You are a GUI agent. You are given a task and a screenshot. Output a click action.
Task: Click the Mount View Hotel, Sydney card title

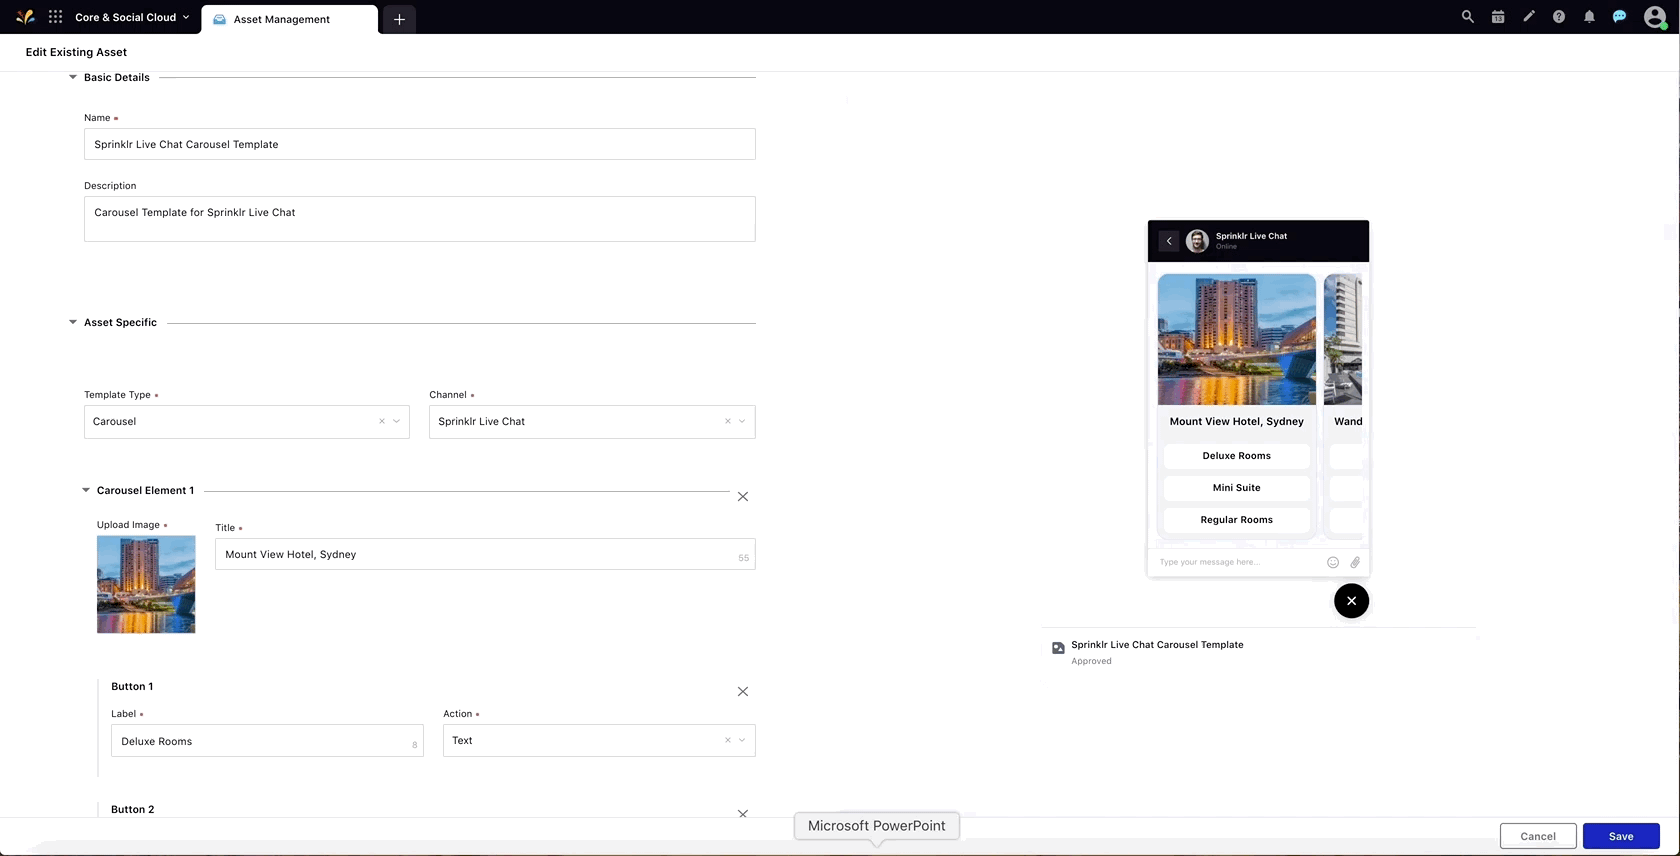(x=1237, y=421)
